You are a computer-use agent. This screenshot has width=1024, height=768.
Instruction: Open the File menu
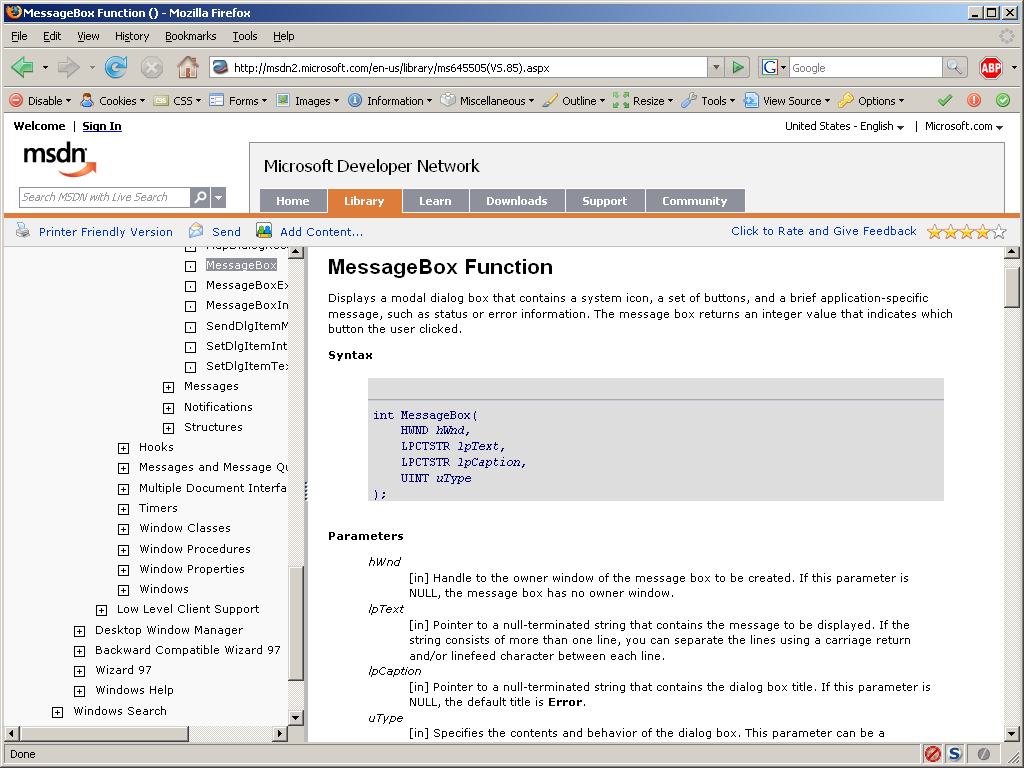point(19,36)
